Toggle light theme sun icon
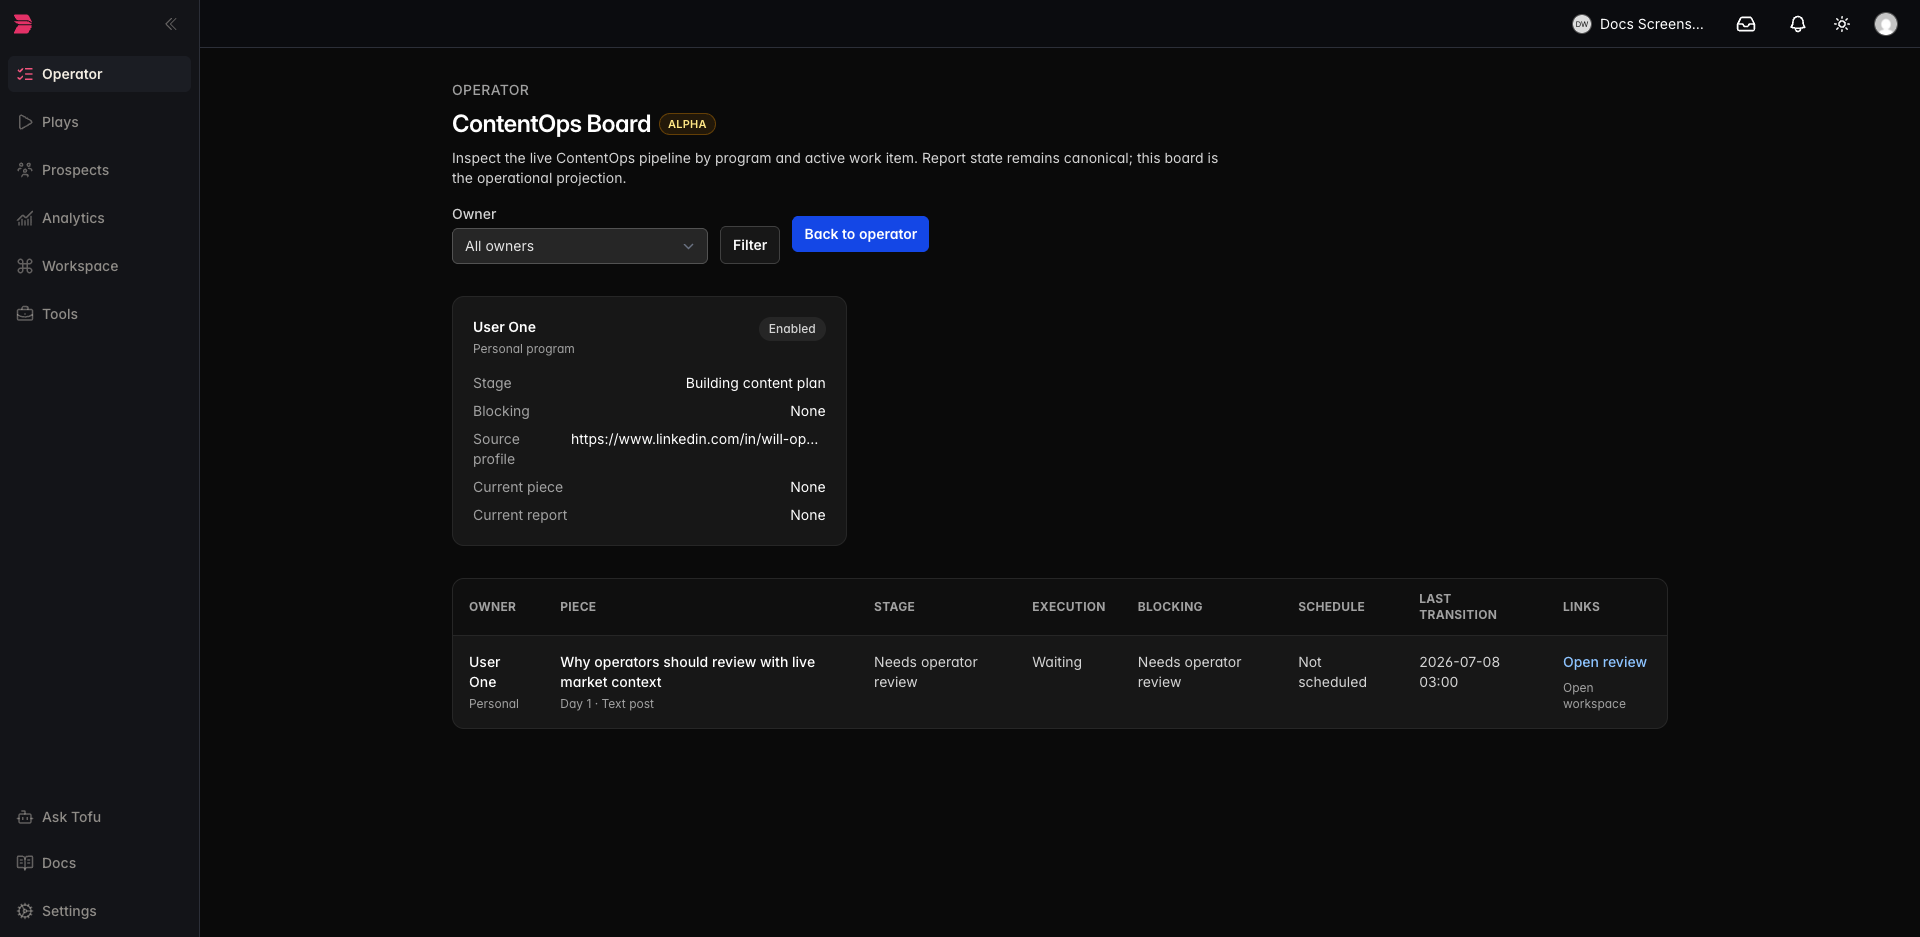1920x937 pixels. [x=1842, y=24]
